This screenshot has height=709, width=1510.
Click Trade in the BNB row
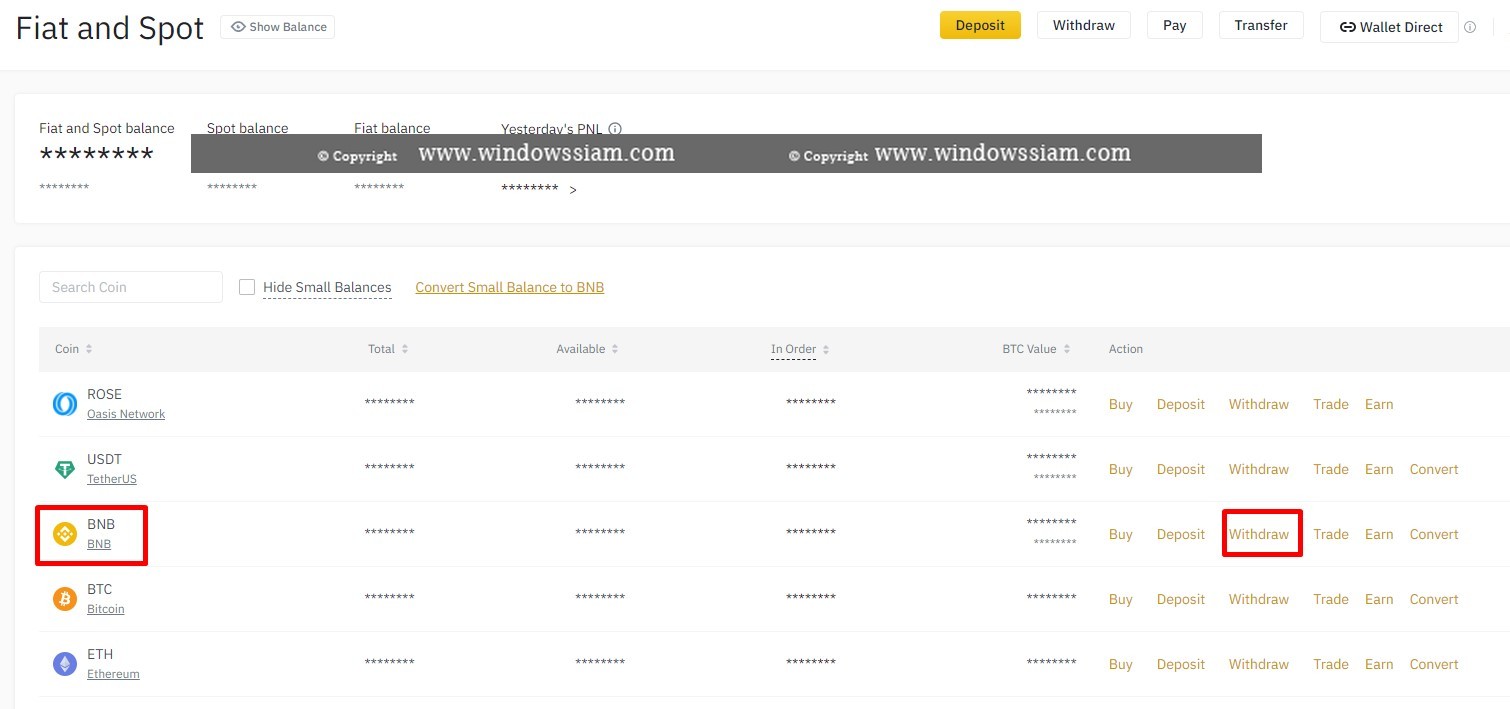pyautogui.click(x=1331, y=534)
